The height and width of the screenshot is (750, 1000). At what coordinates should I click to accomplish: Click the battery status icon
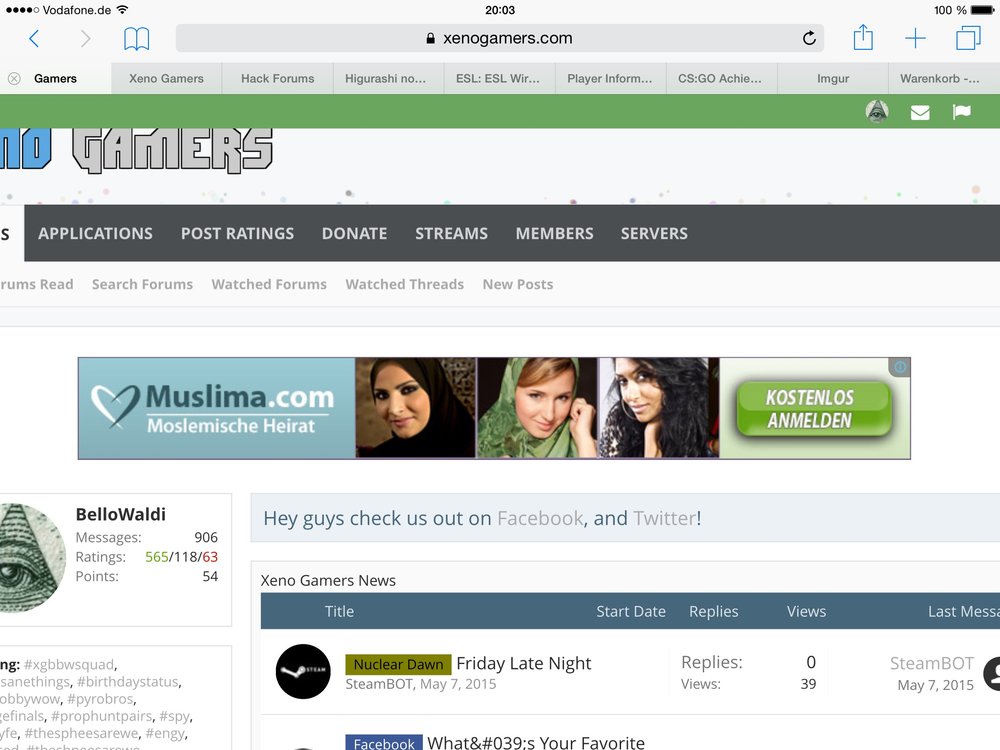pos(982,10)
